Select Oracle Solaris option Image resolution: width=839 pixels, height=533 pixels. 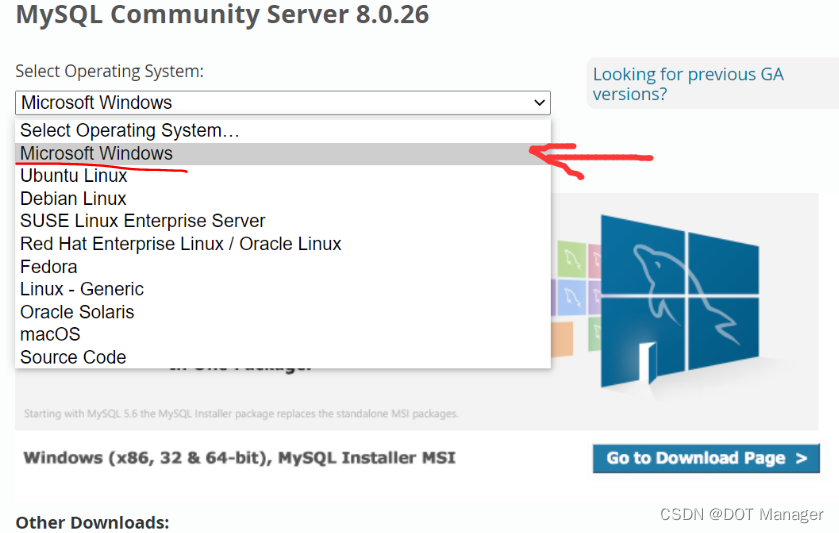(x=283, y=312)
